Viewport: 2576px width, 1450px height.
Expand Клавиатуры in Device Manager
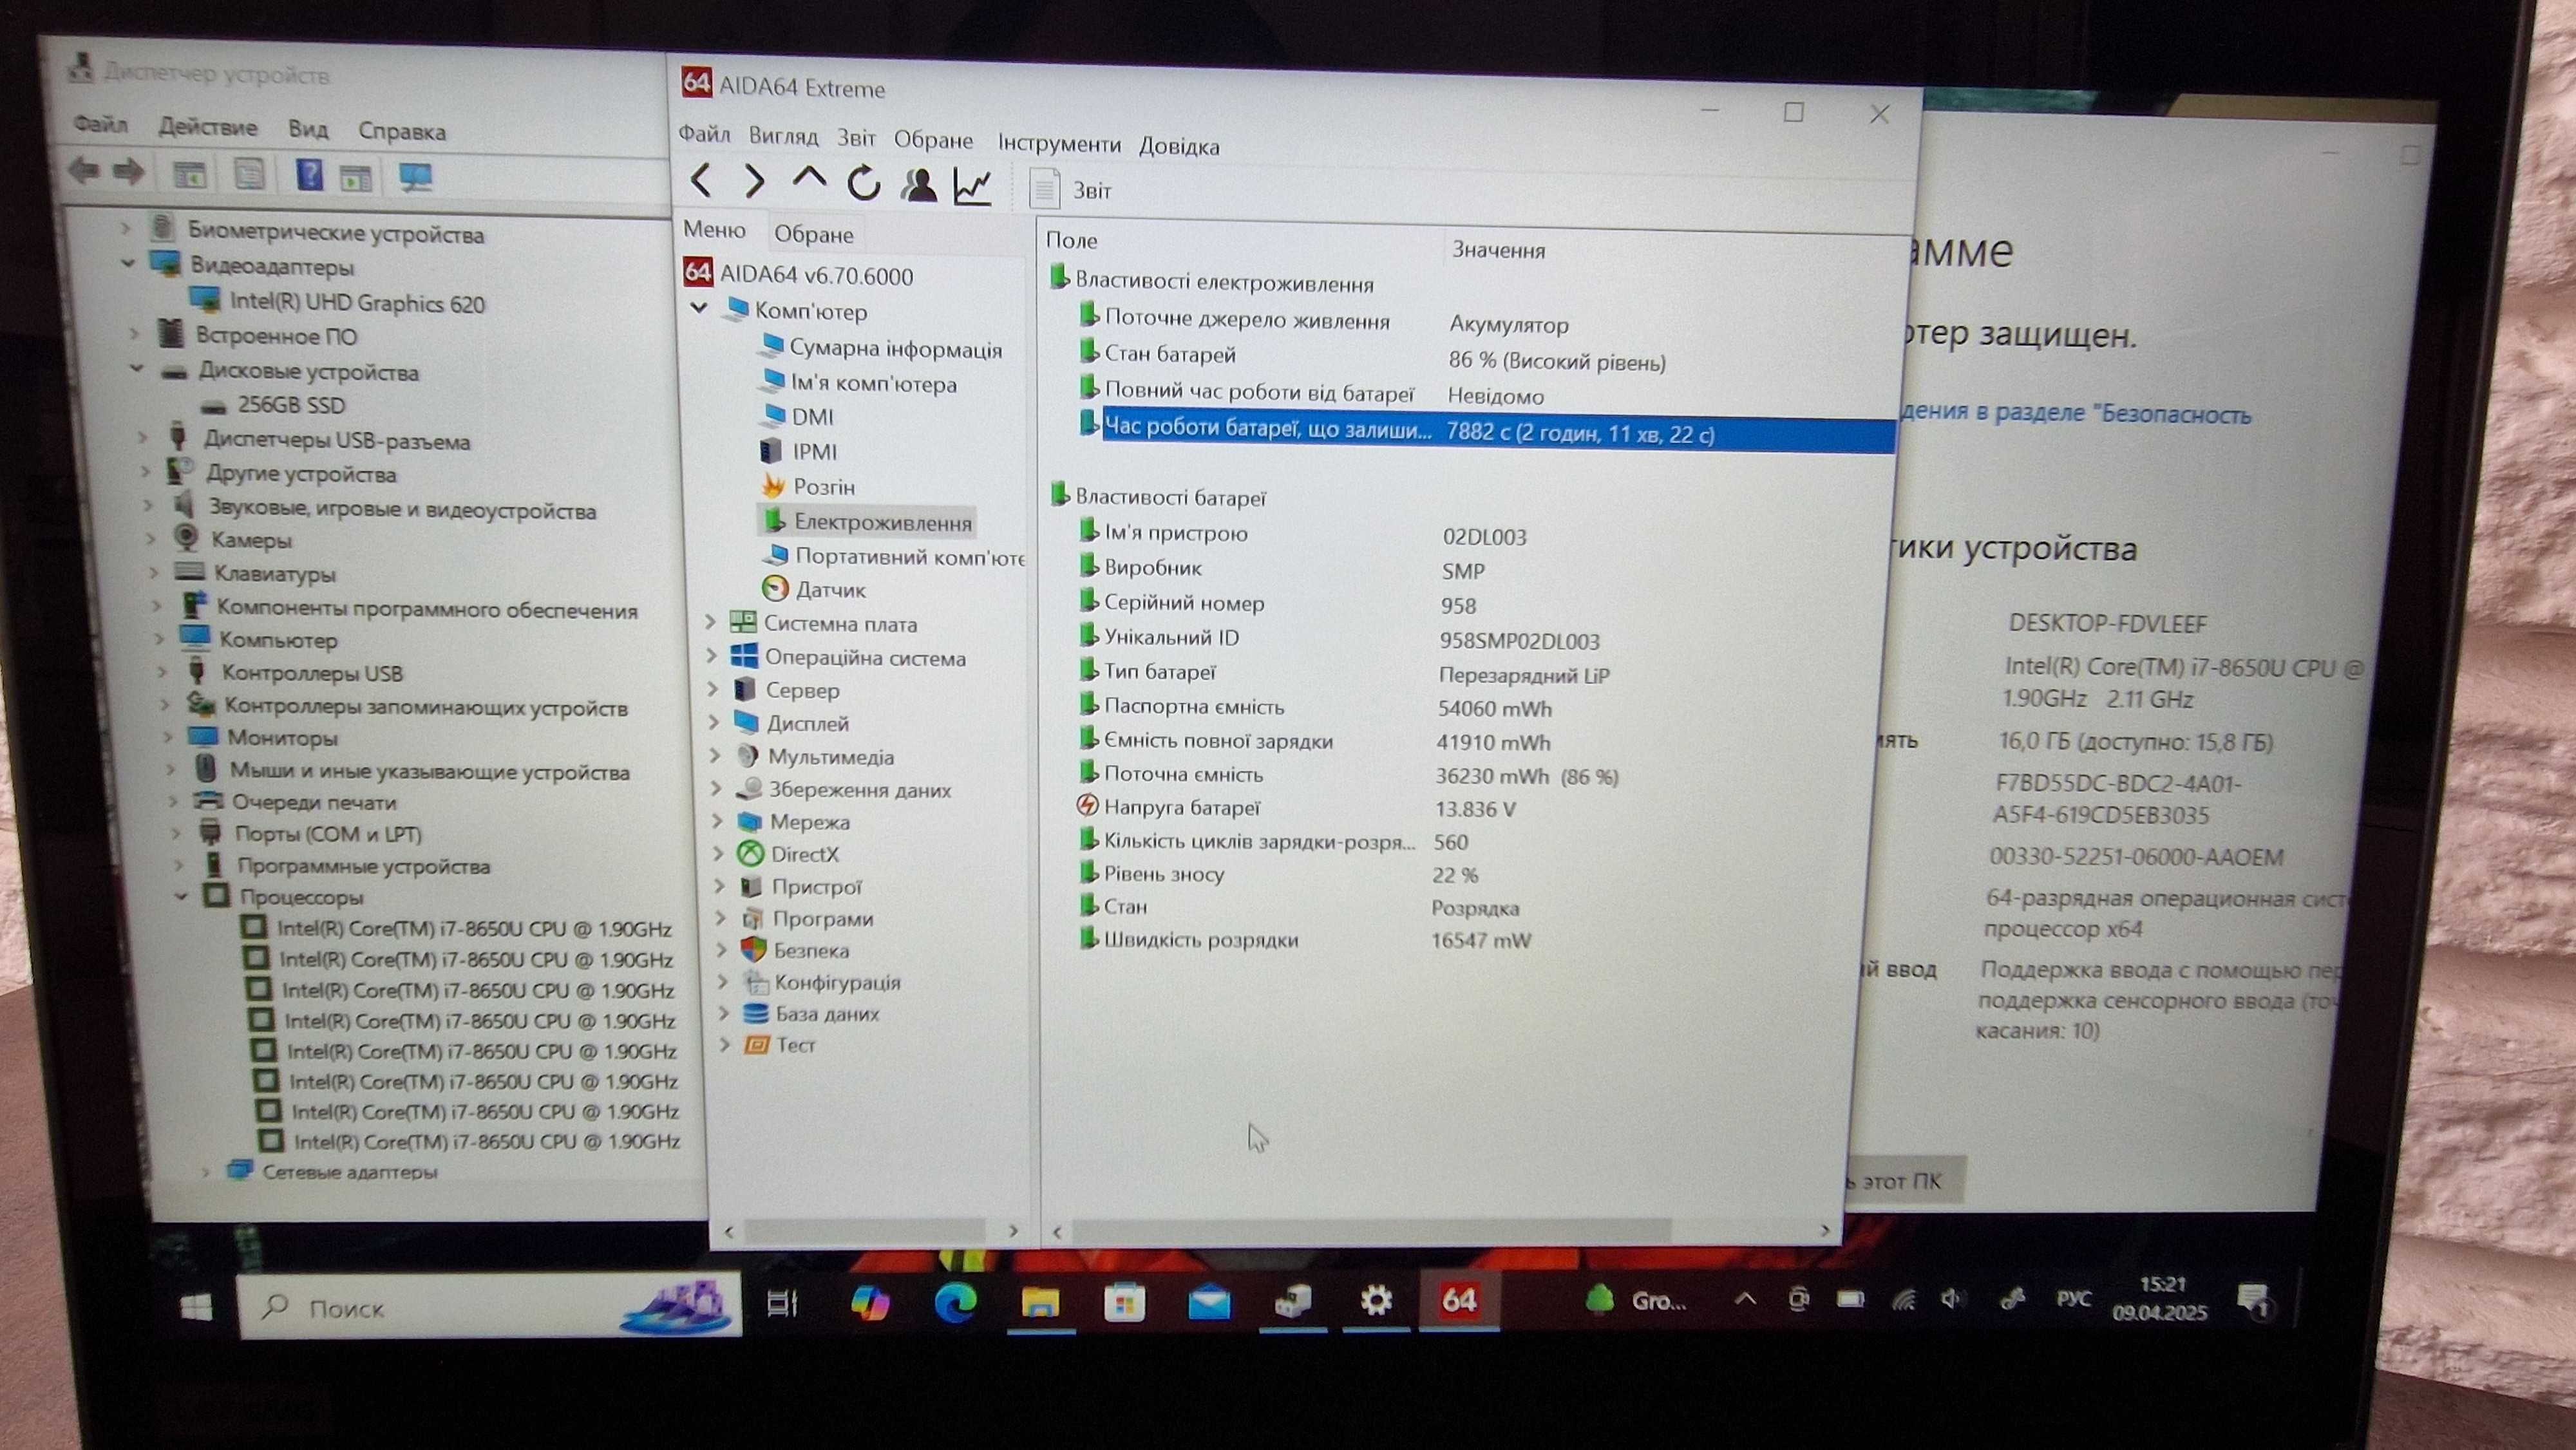tap(154, 572)
